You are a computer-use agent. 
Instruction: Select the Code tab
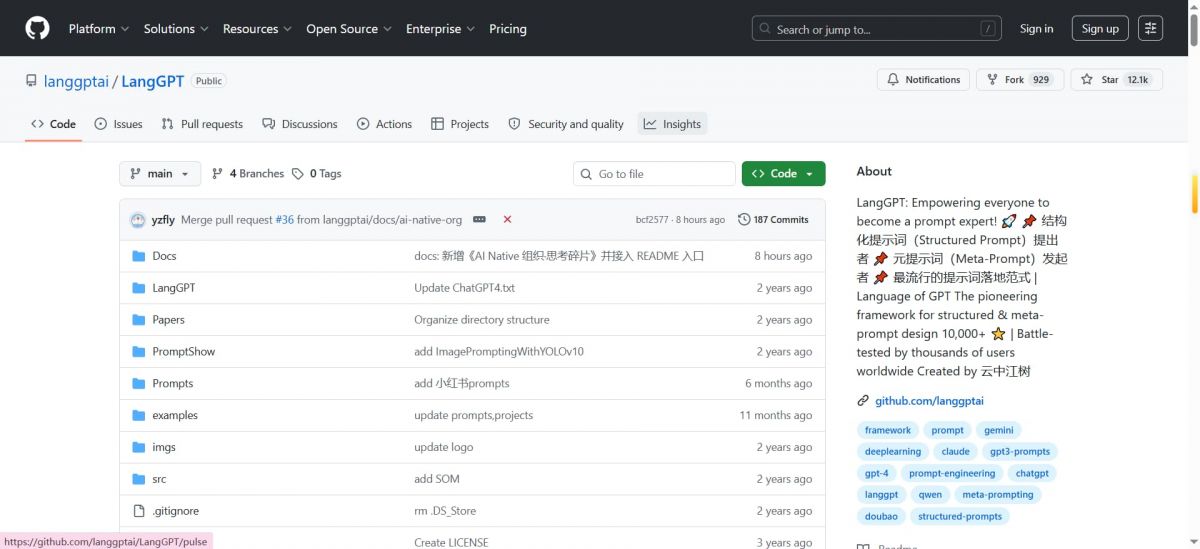coord(54,124)
